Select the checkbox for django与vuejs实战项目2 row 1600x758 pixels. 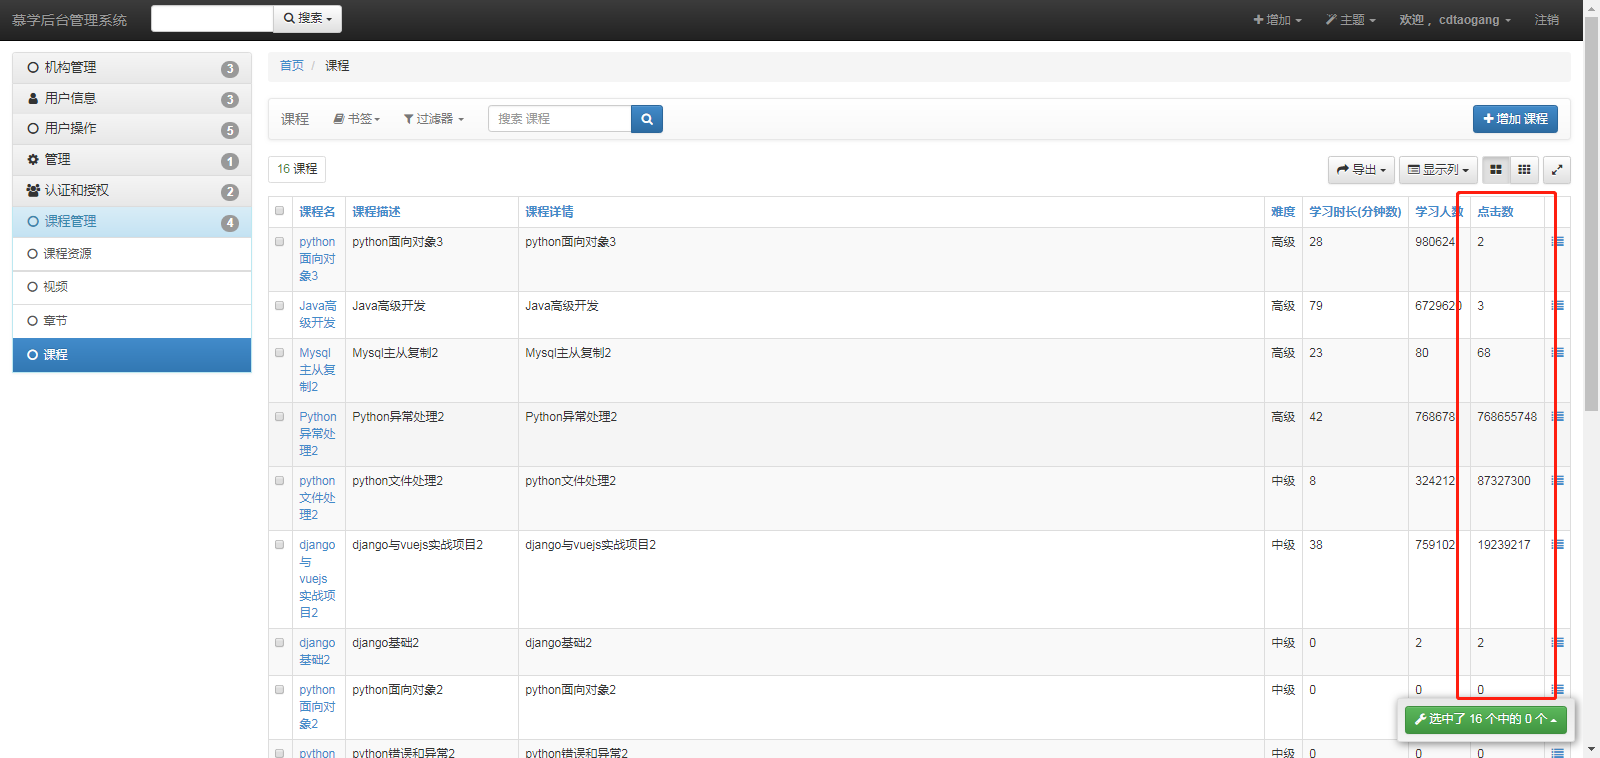pos(280,544)
